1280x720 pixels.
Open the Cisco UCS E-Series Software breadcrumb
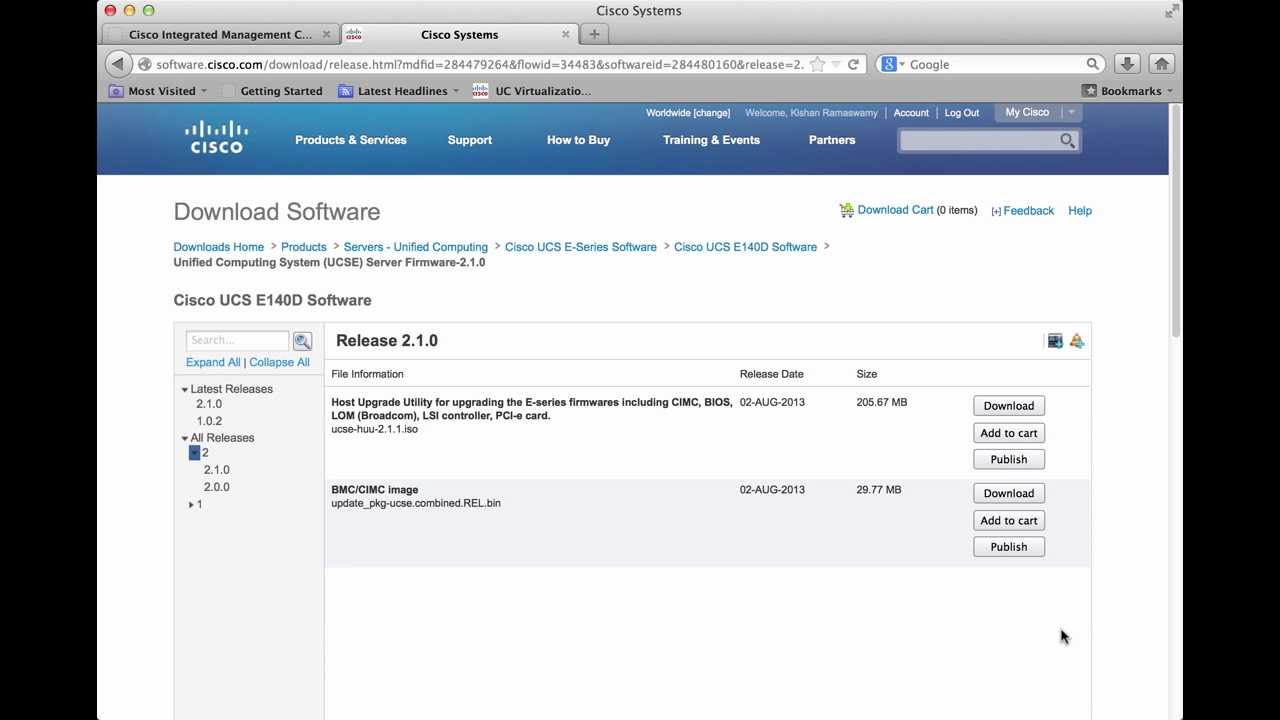(581, 247)
